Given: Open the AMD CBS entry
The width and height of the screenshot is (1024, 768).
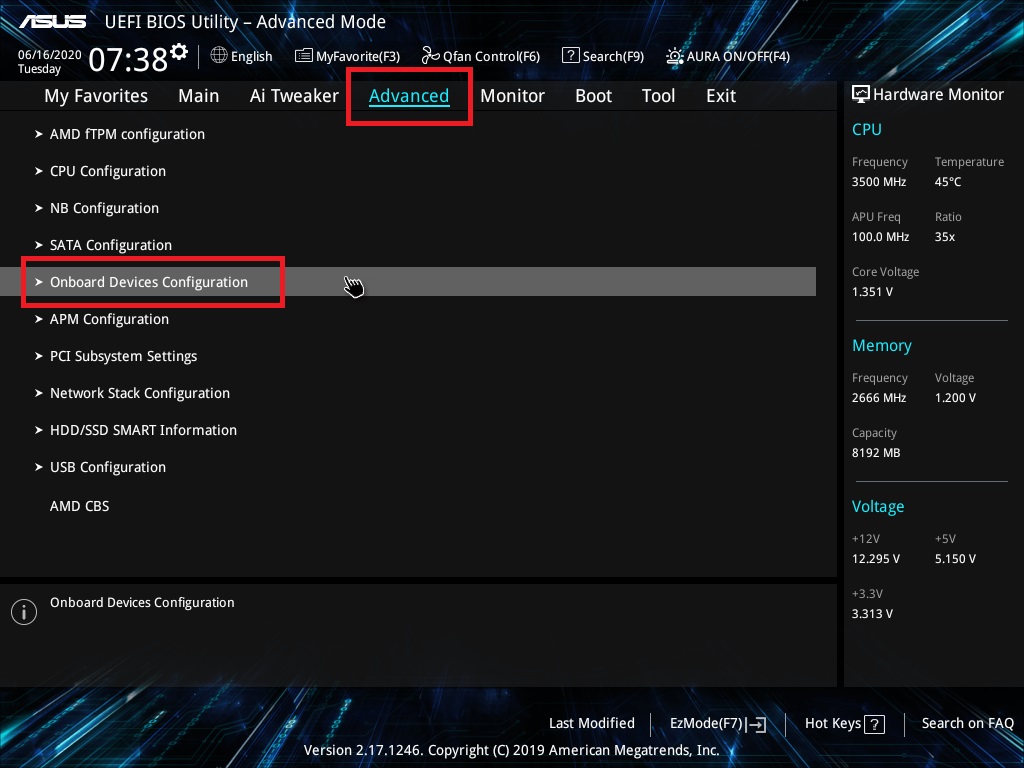Looking at the screenshot, I should coord(80,506).
